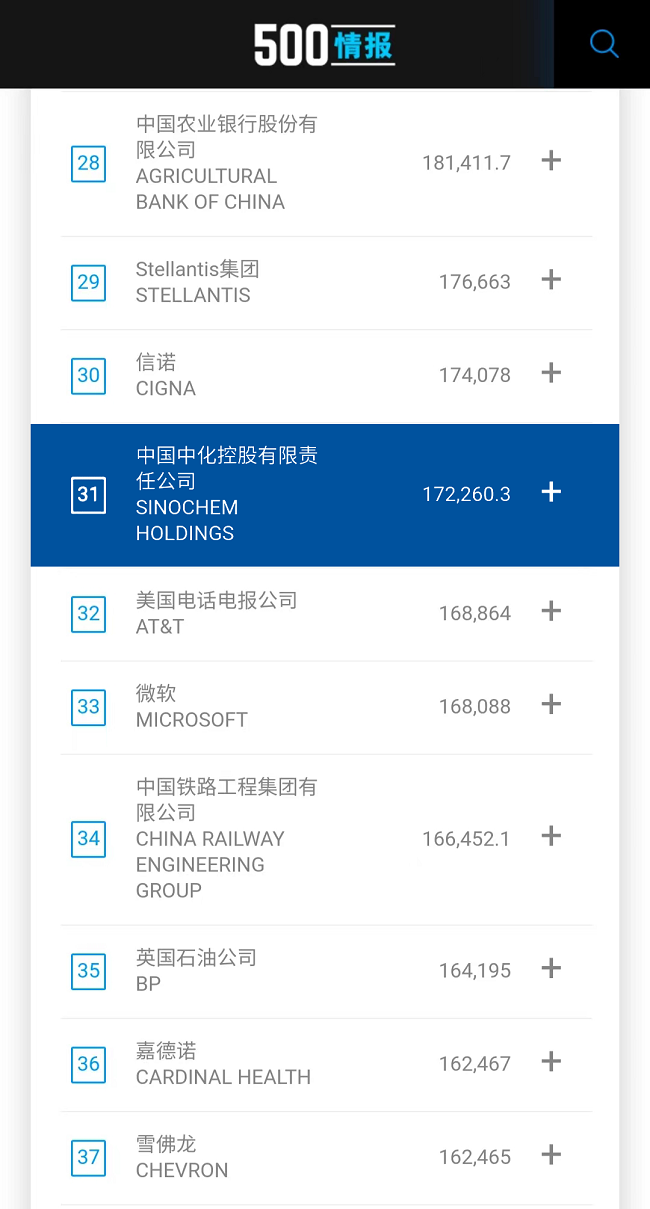This screenshot has width=650, height=1209.
Task: Expand Chevron row plus icon
Action: 551,1155
